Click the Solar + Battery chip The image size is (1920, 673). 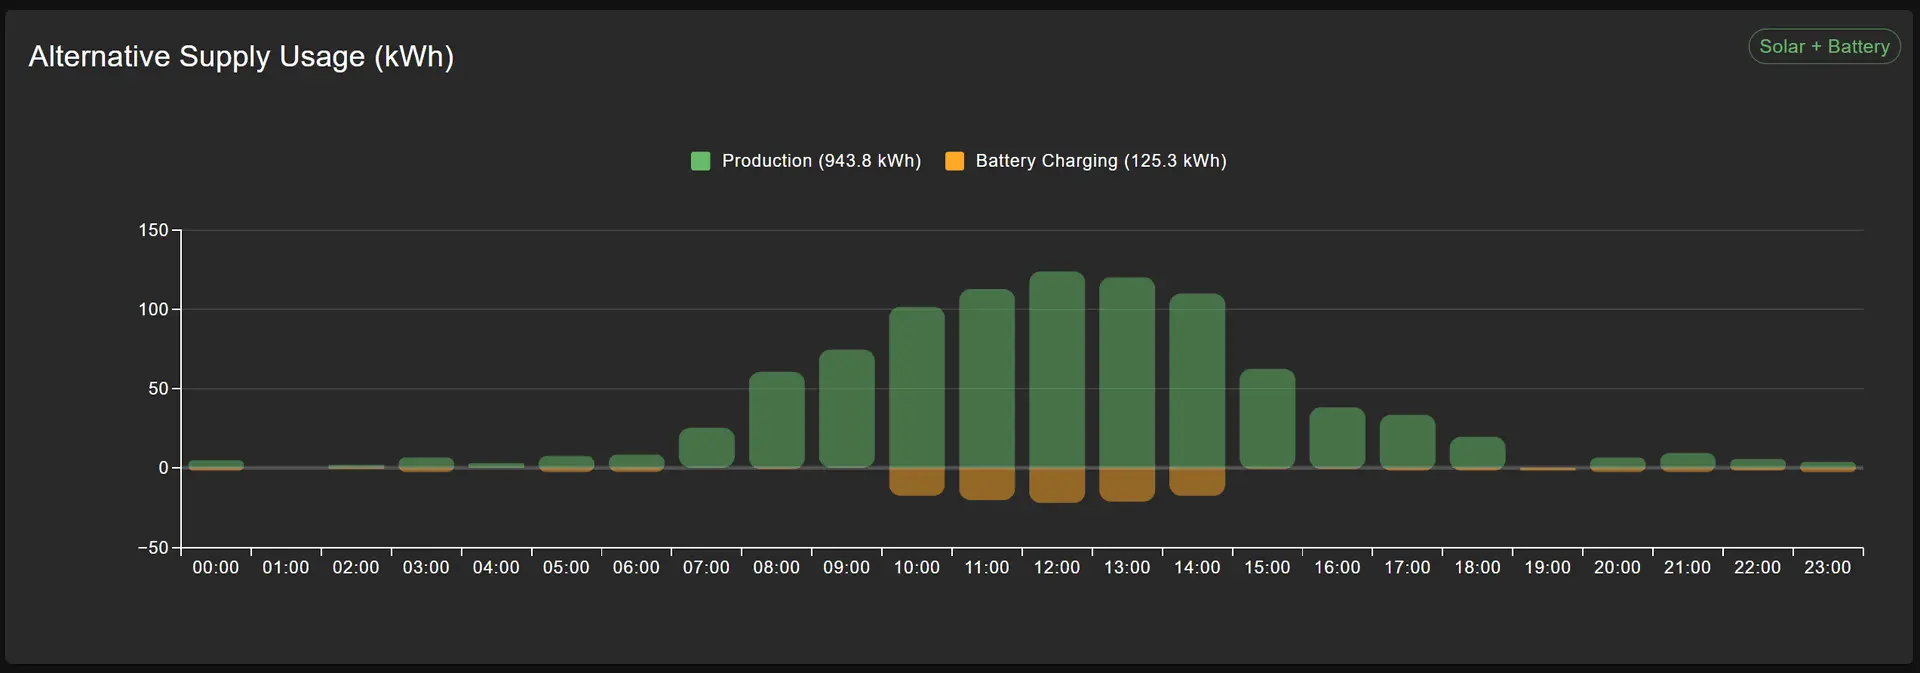tap(1823, 47)
